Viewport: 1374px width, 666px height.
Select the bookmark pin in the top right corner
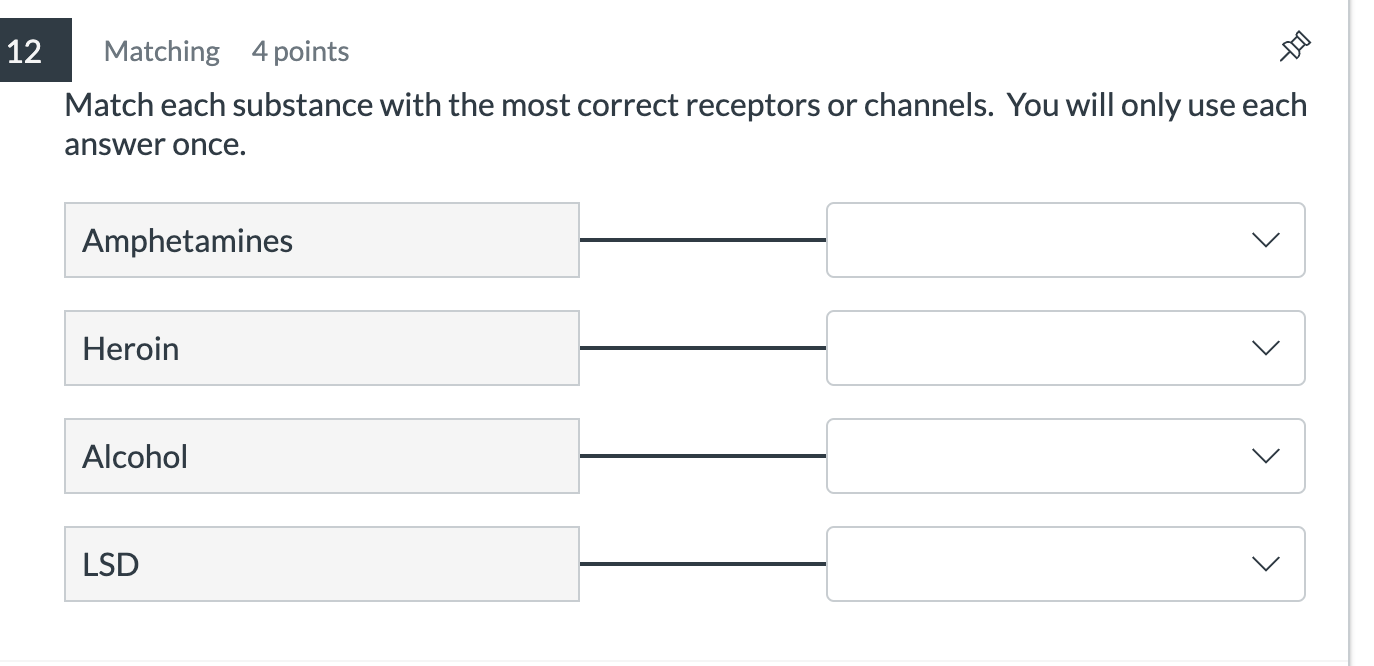[x=1295, y=46]
